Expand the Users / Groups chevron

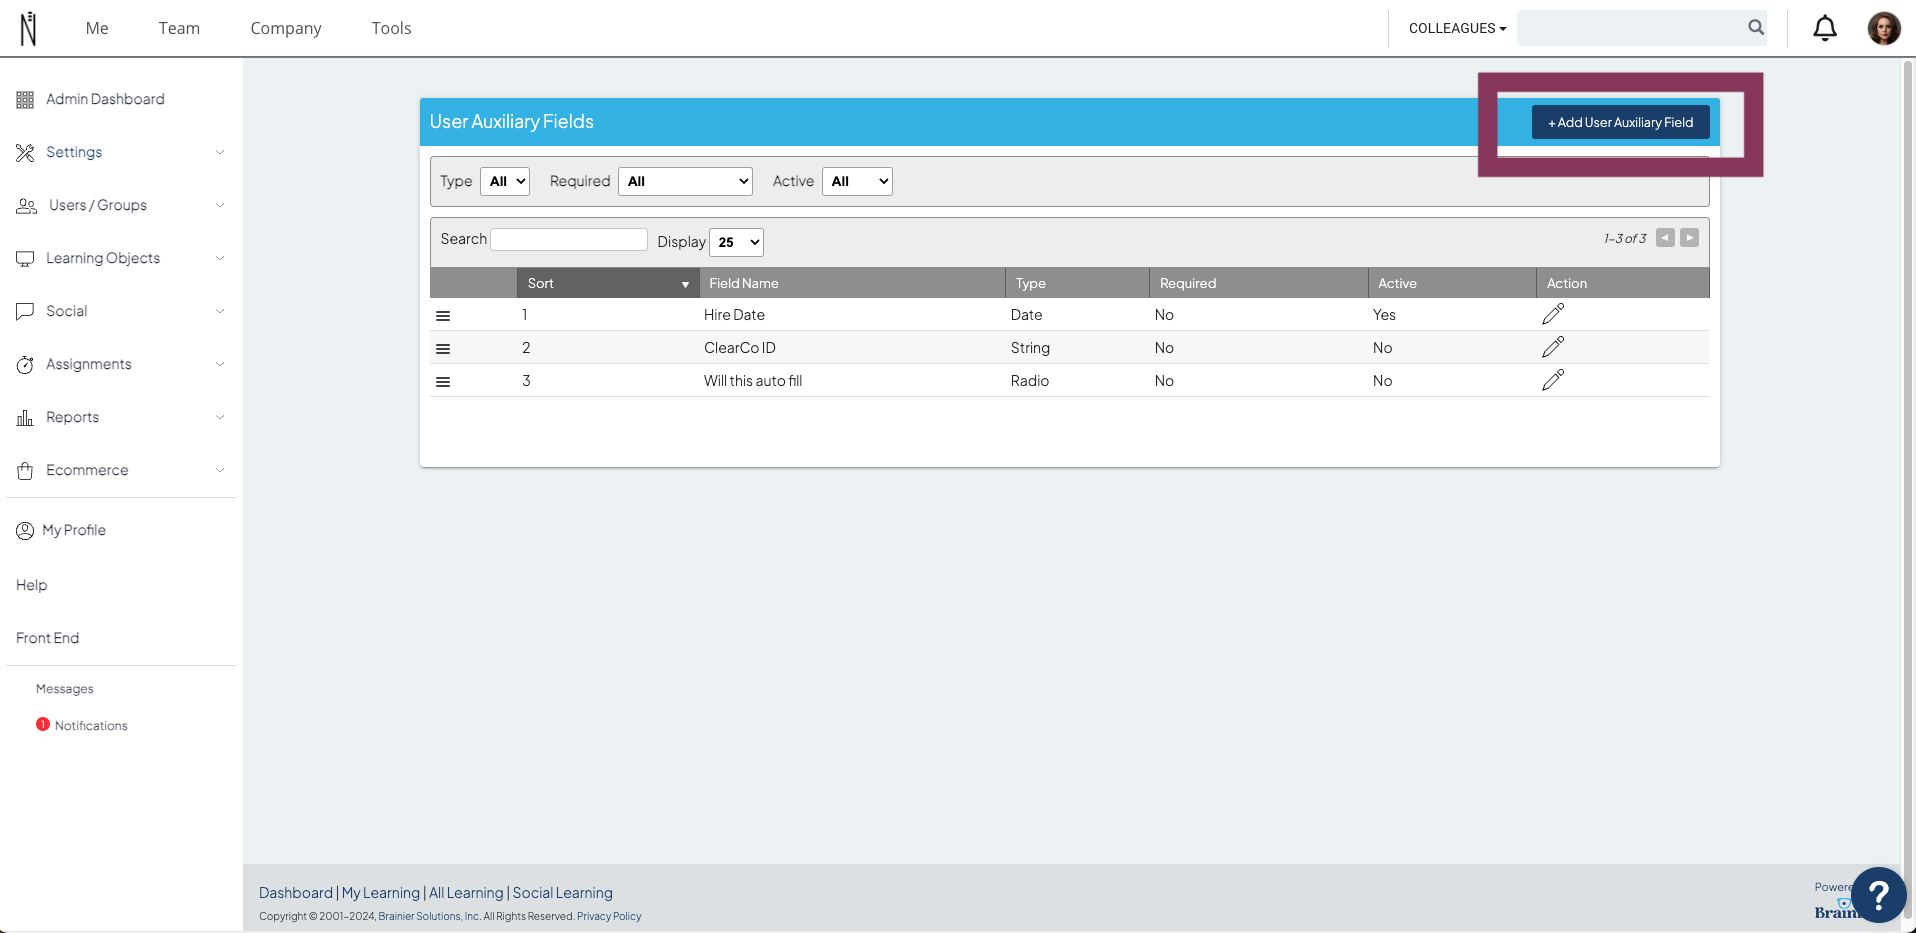pos(220,205)
